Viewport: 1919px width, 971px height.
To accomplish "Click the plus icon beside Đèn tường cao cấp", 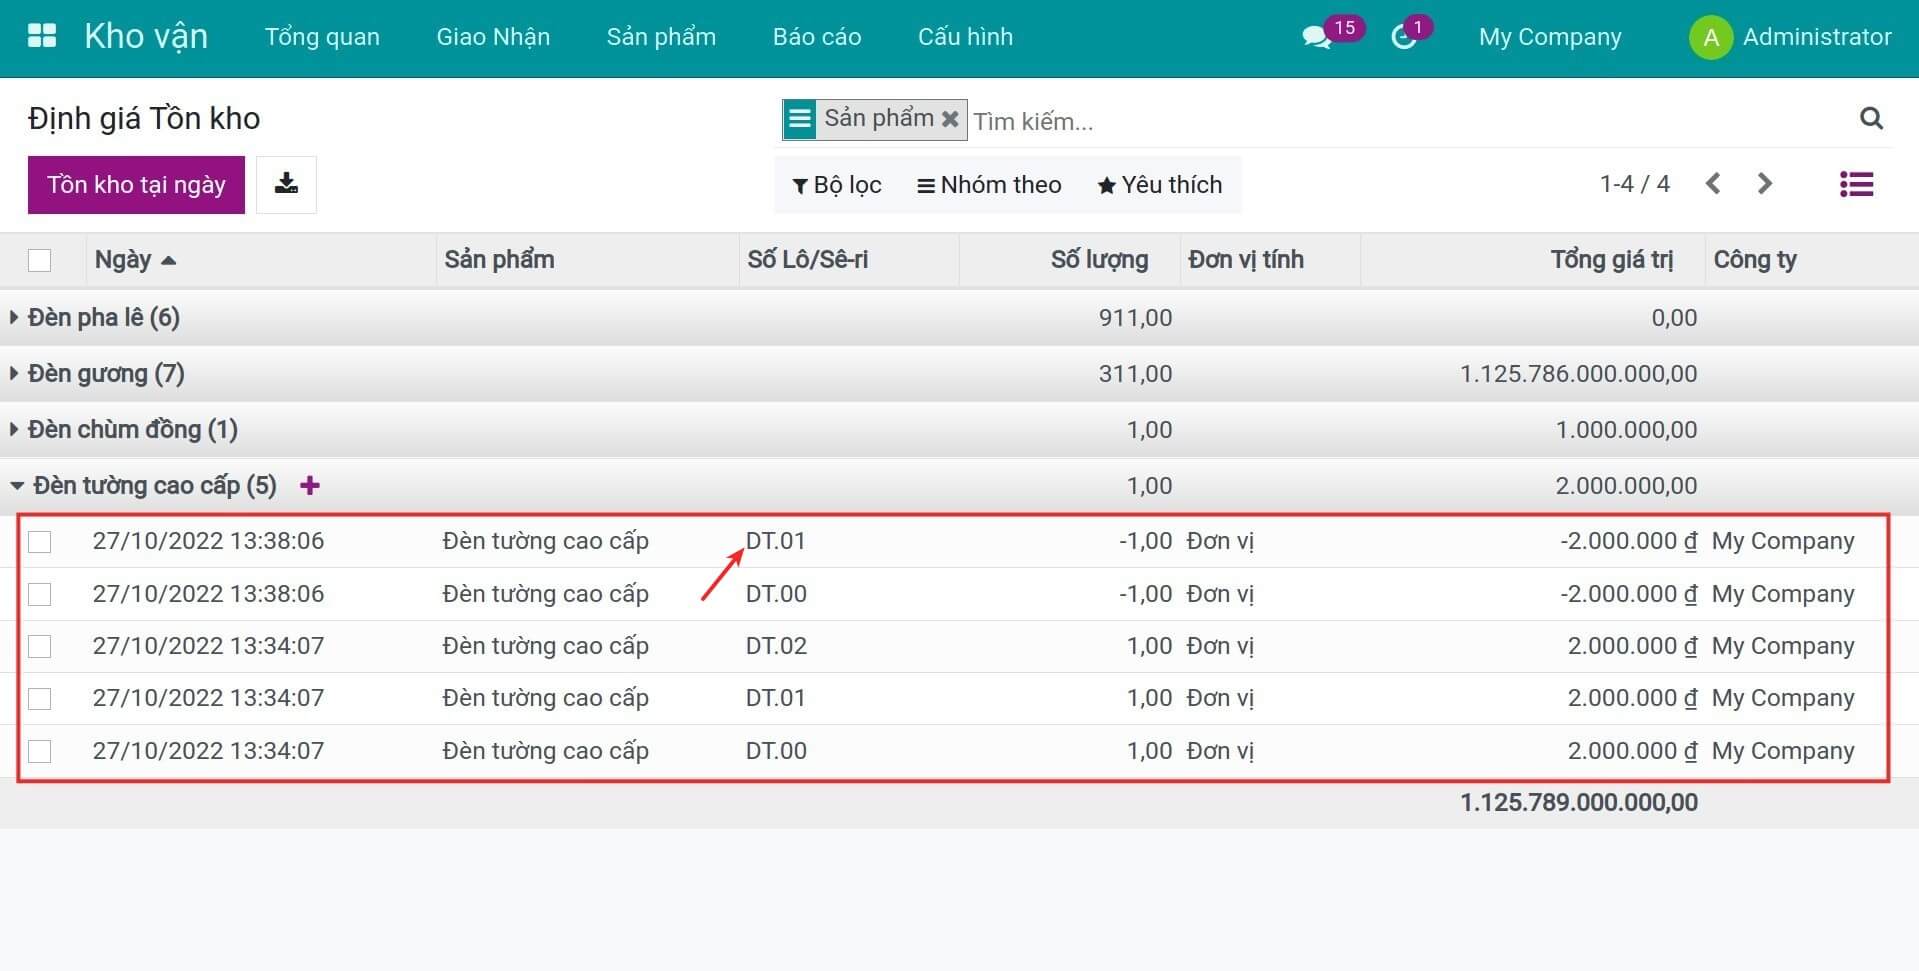I will point(310,486).
